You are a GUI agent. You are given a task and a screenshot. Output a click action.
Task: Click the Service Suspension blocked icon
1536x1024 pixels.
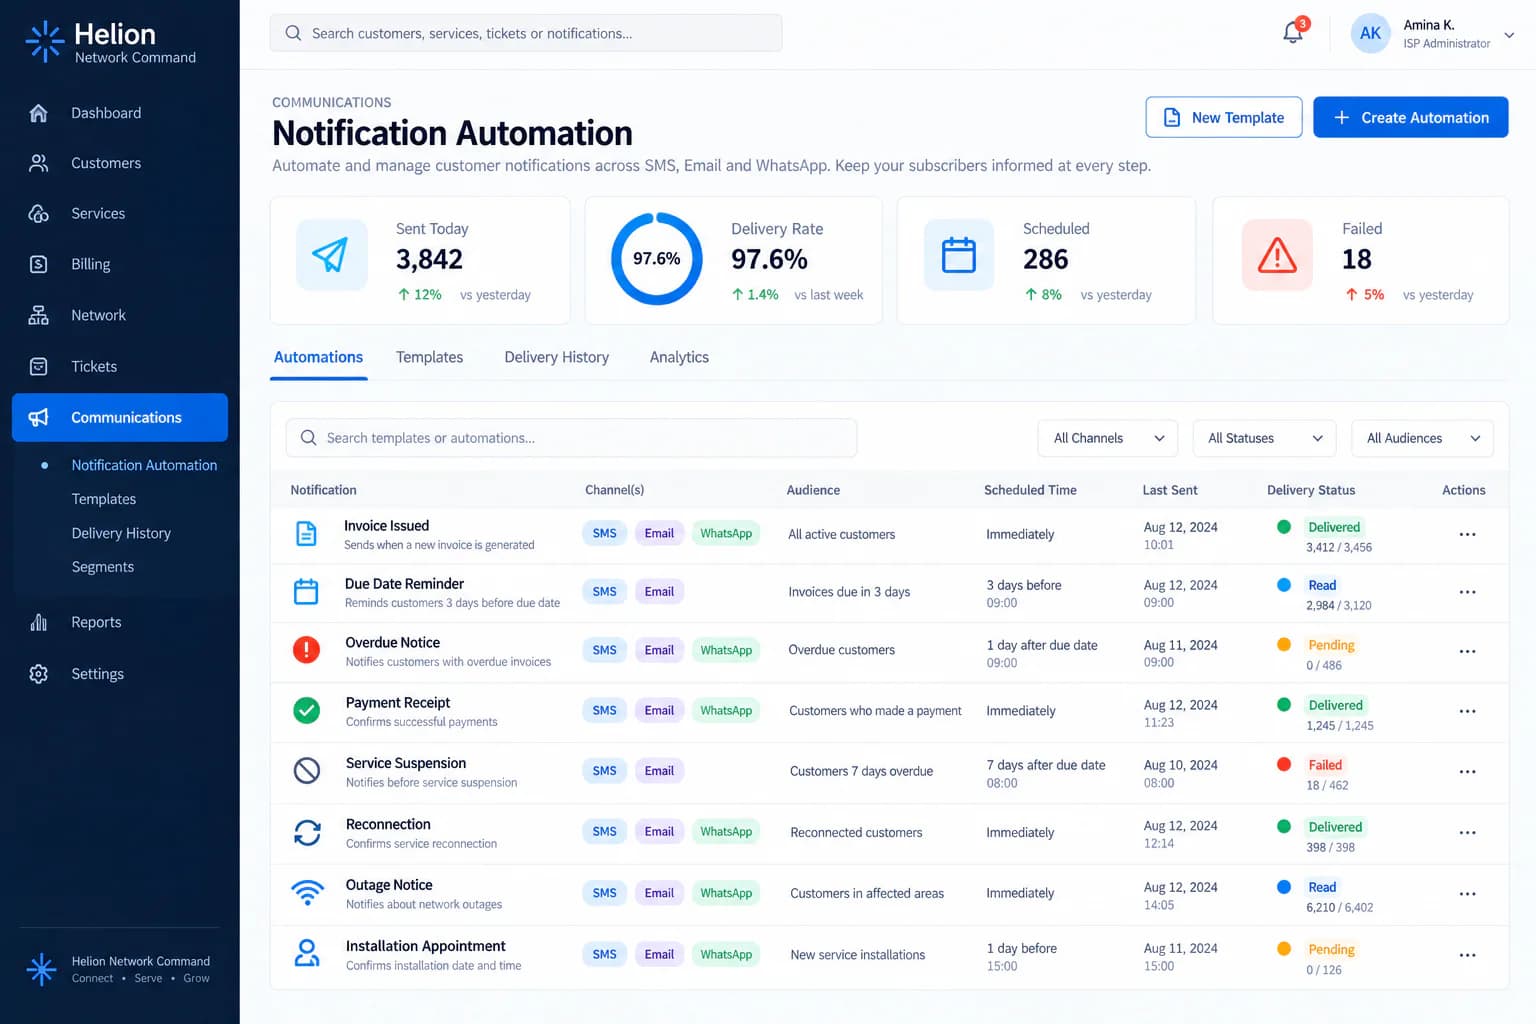click(x=307, y=771)
